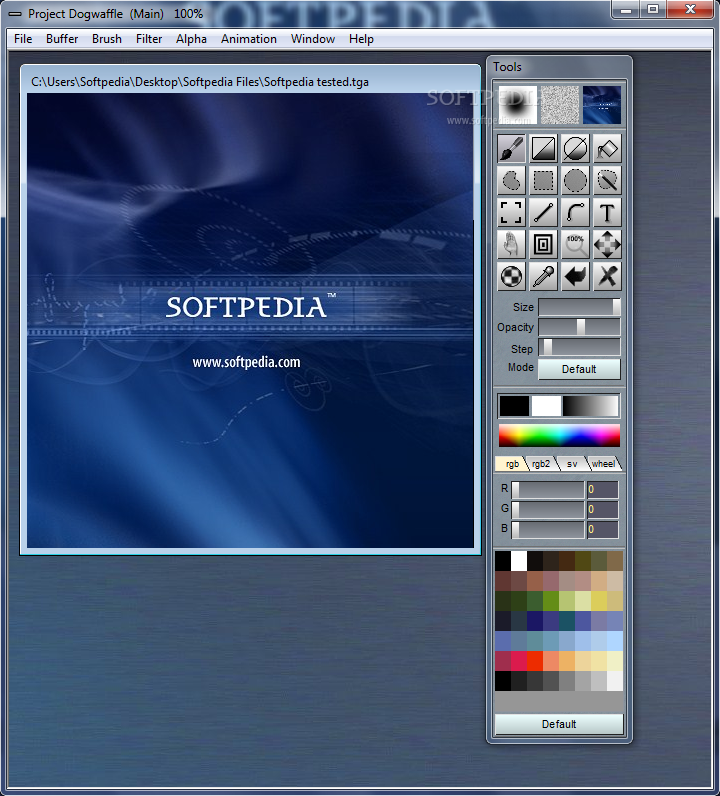Click the B blue channel slider
Screen dimensions: 720x796
click(548, 529)
